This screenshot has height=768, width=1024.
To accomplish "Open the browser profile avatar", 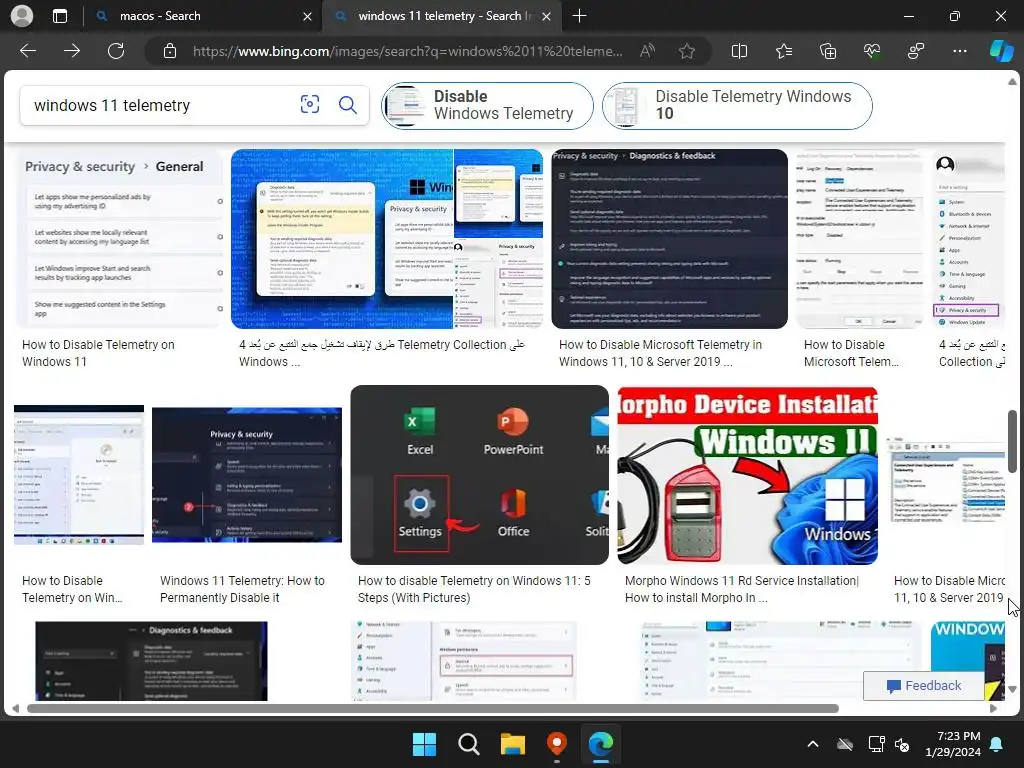I will coord(22,16).
